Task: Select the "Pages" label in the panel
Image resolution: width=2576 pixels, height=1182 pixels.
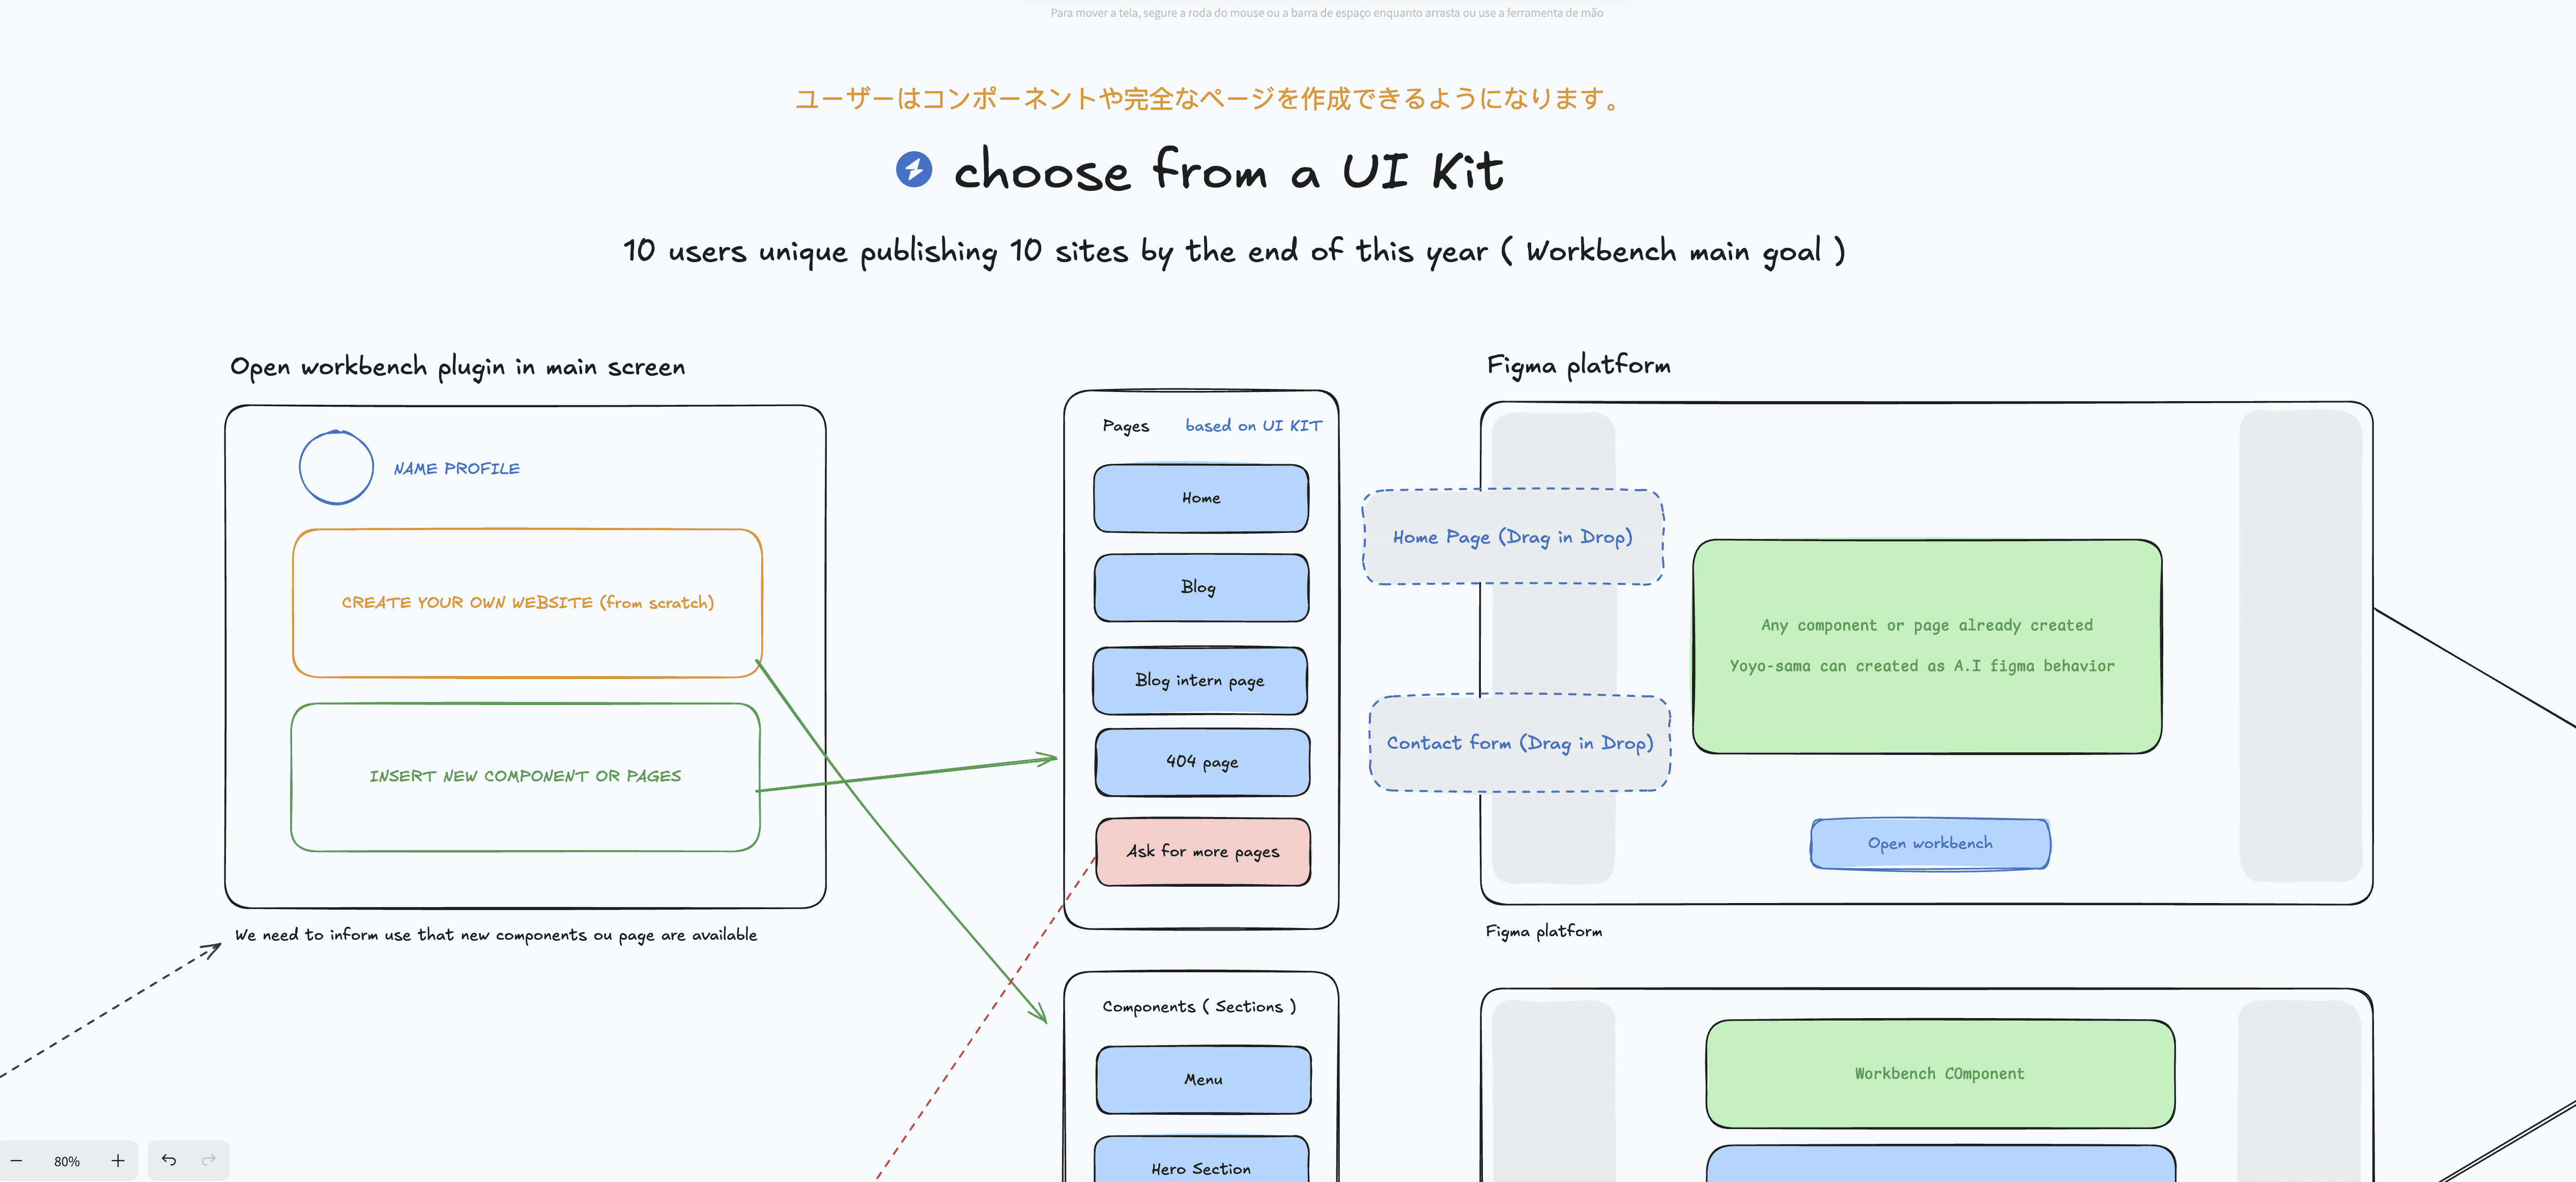Action: 1126,426
